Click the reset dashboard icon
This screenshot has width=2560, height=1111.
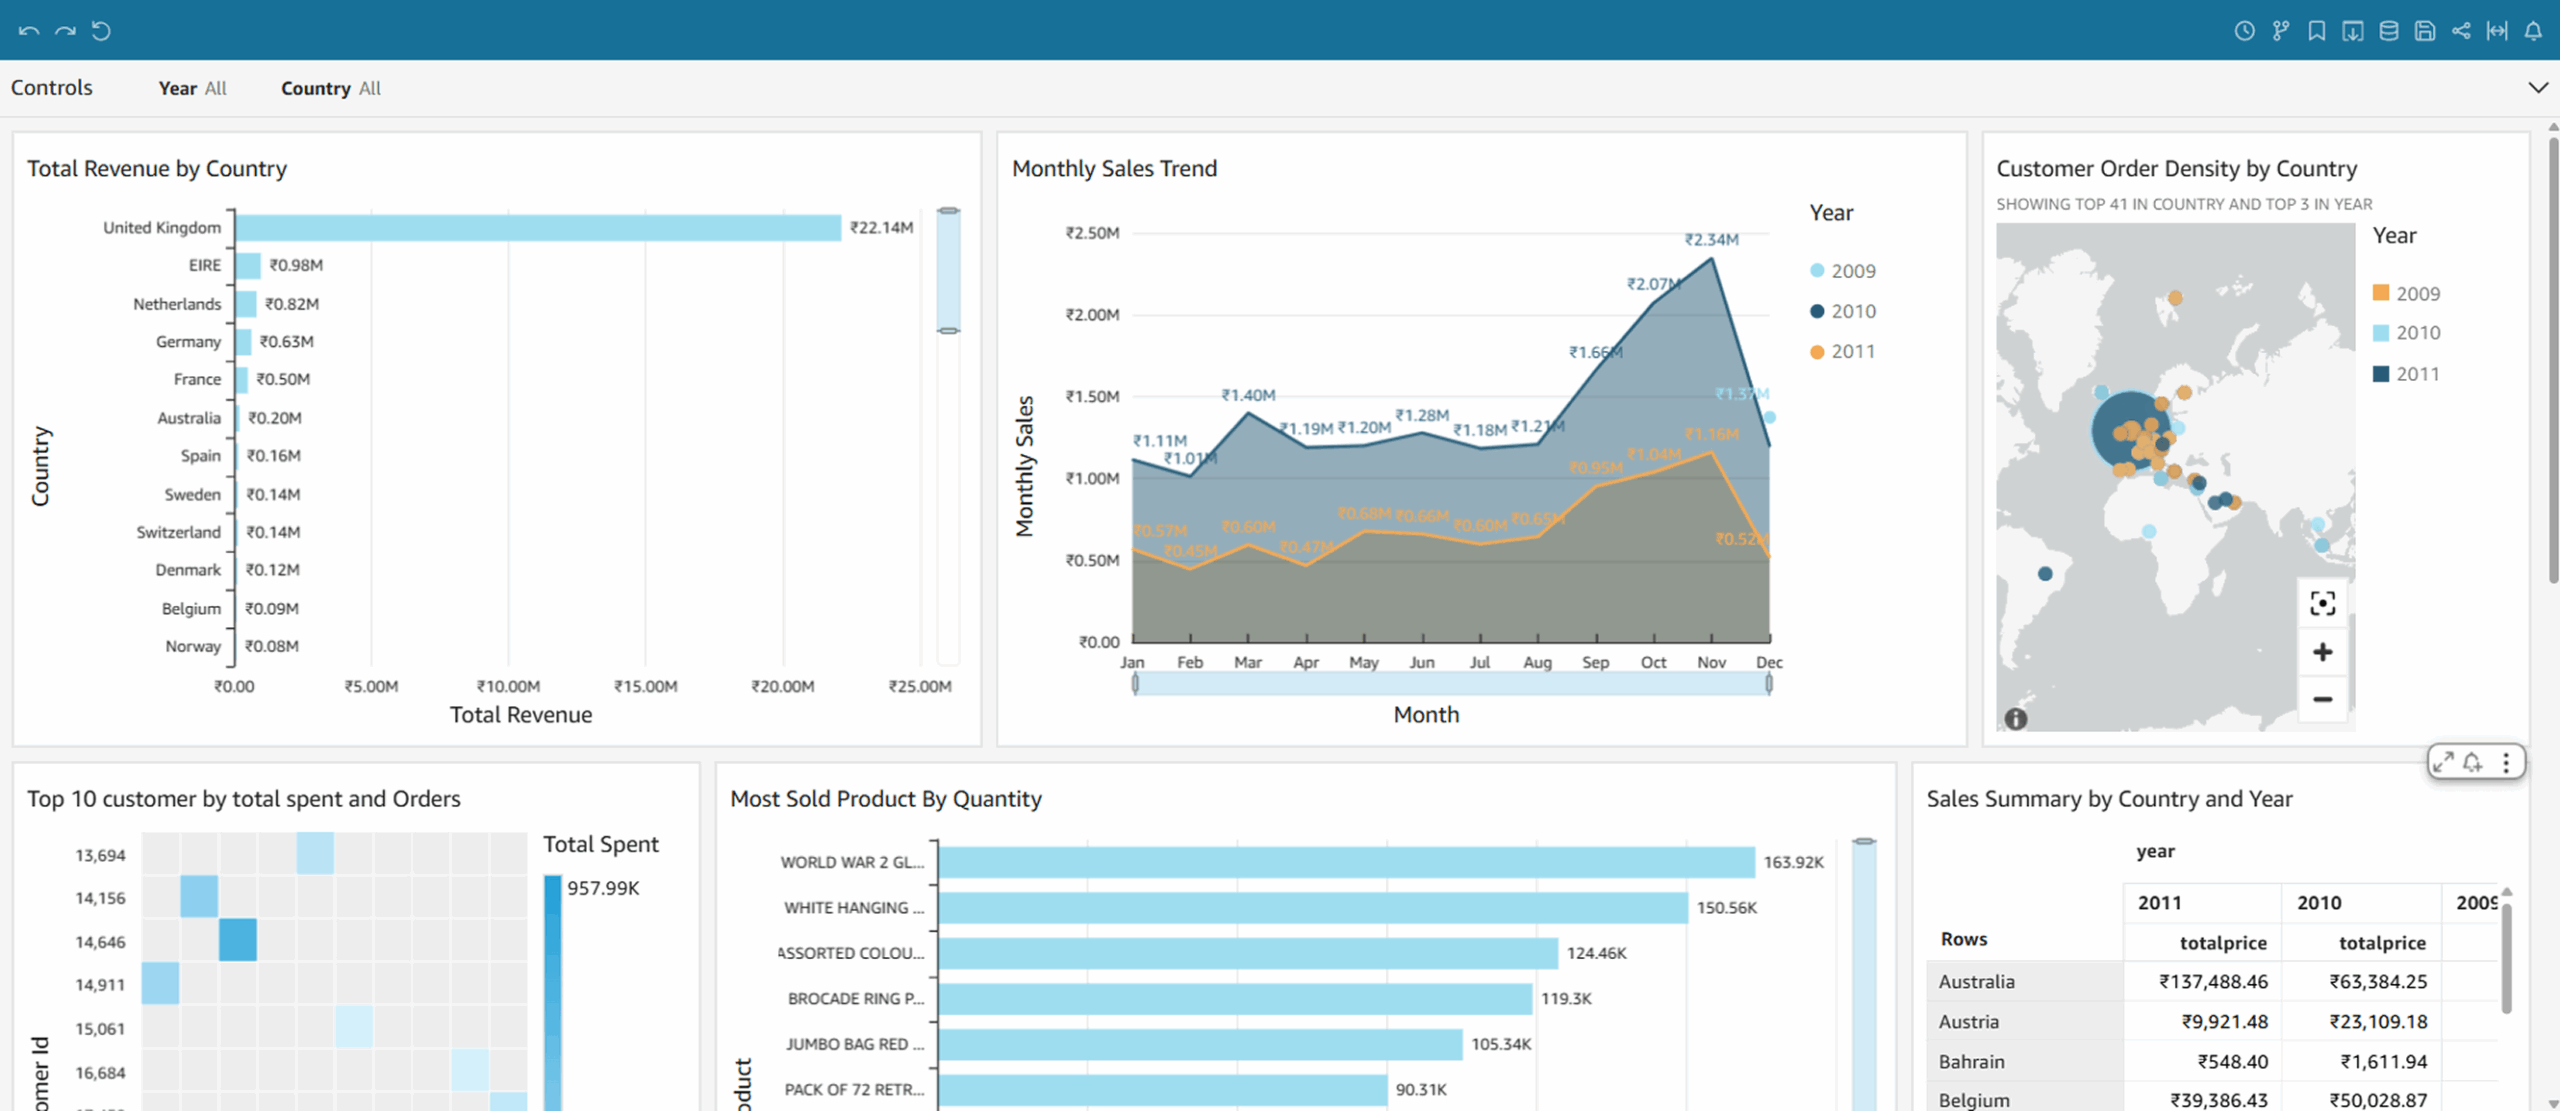pos(101,31)
